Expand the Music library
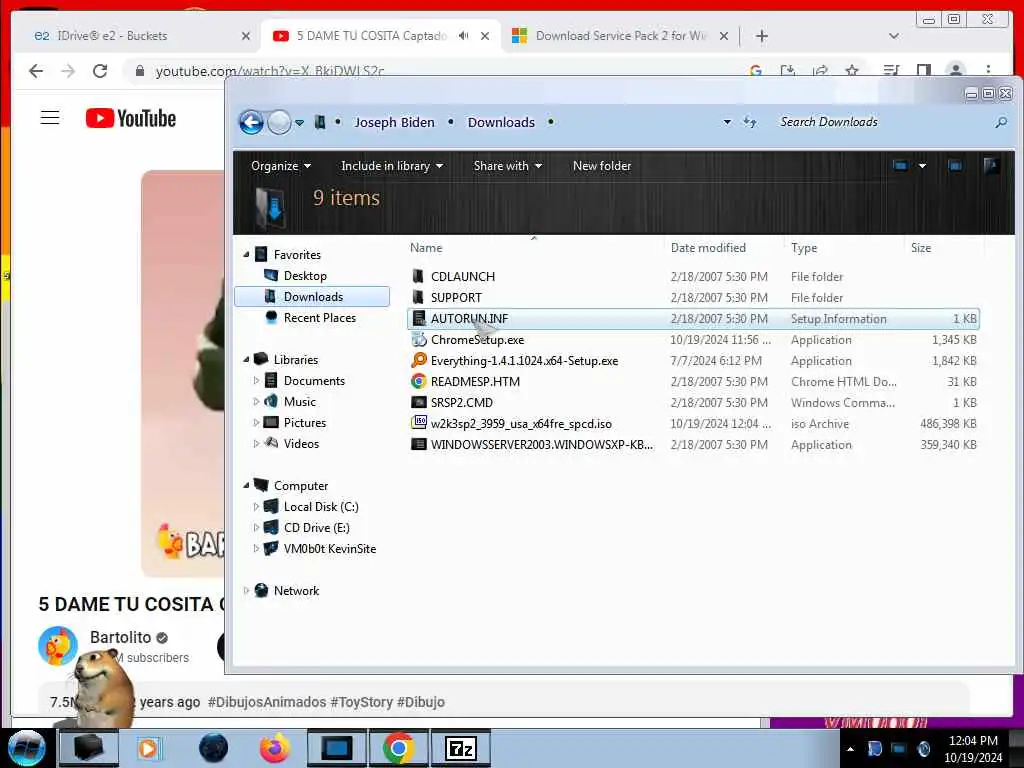 256,401
